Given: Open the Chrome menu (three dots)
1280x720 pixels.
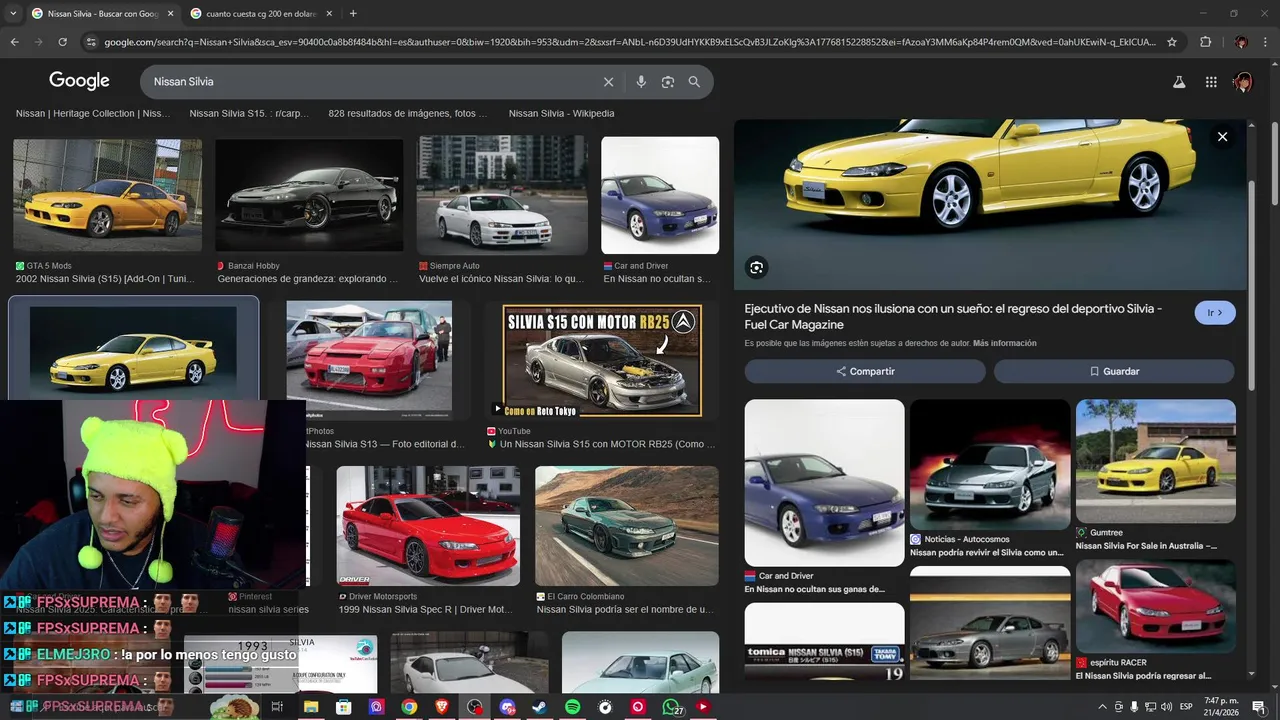Looking at the screenshot, I should tap(1265, 42).
